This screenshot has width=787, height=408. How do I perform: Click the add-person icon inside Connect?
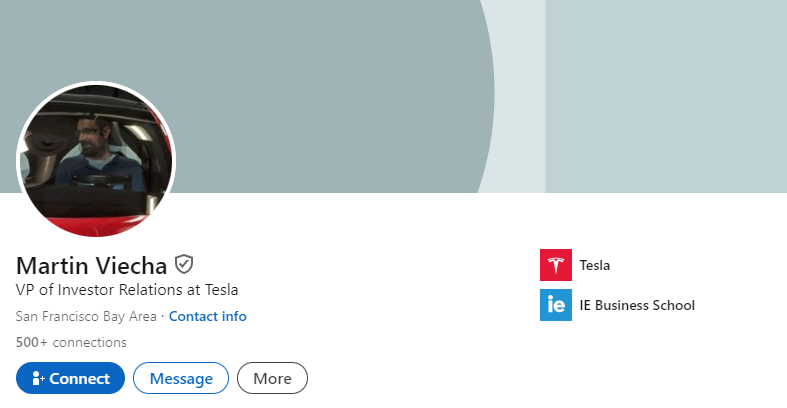[x=38, y=379]
